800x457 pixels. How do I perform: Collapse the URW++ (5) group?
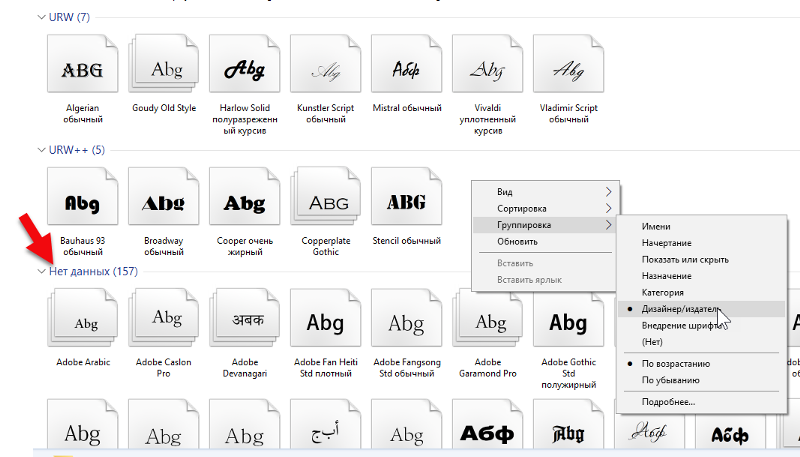tap(41, 150)
